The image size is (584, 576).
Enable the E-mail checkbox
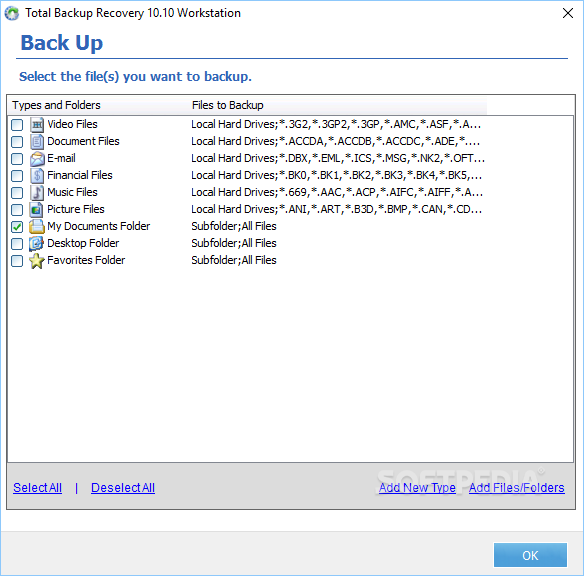coord(17,159)
